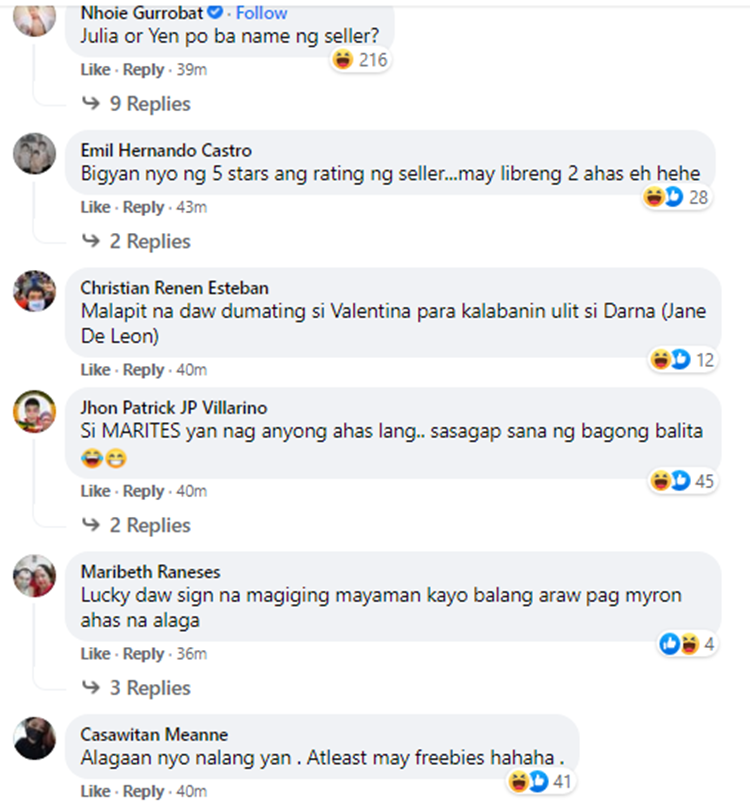Click the reply arrow icon beside 3 Replies

point(91,687)
